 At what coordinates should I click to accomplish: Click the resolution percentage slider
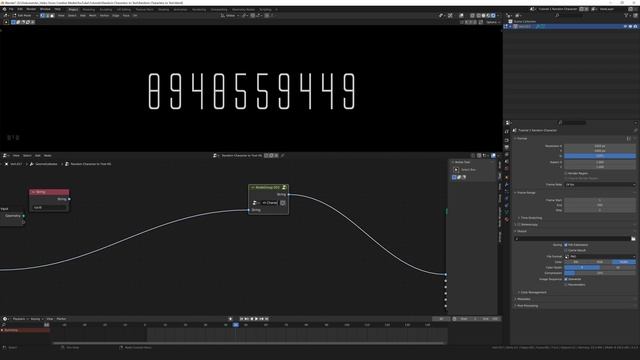point(600,156)
